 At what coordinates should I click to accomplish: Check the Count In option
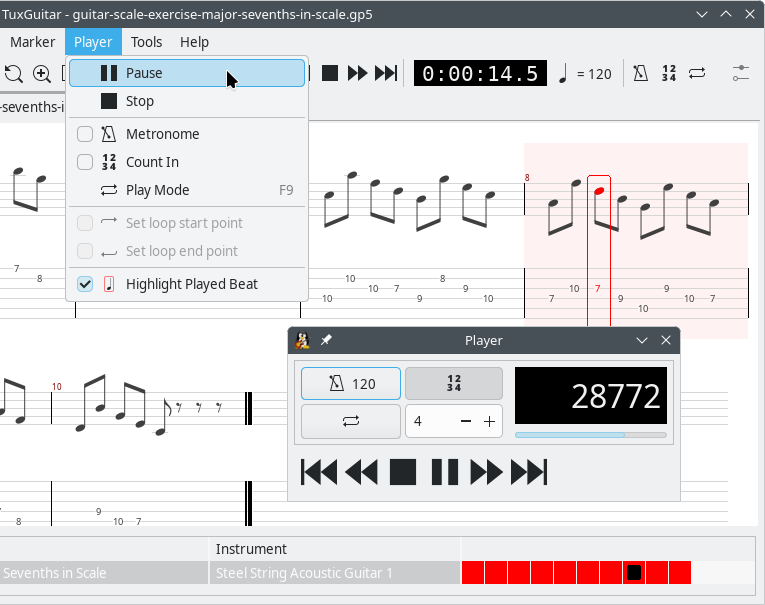(85, 162)
